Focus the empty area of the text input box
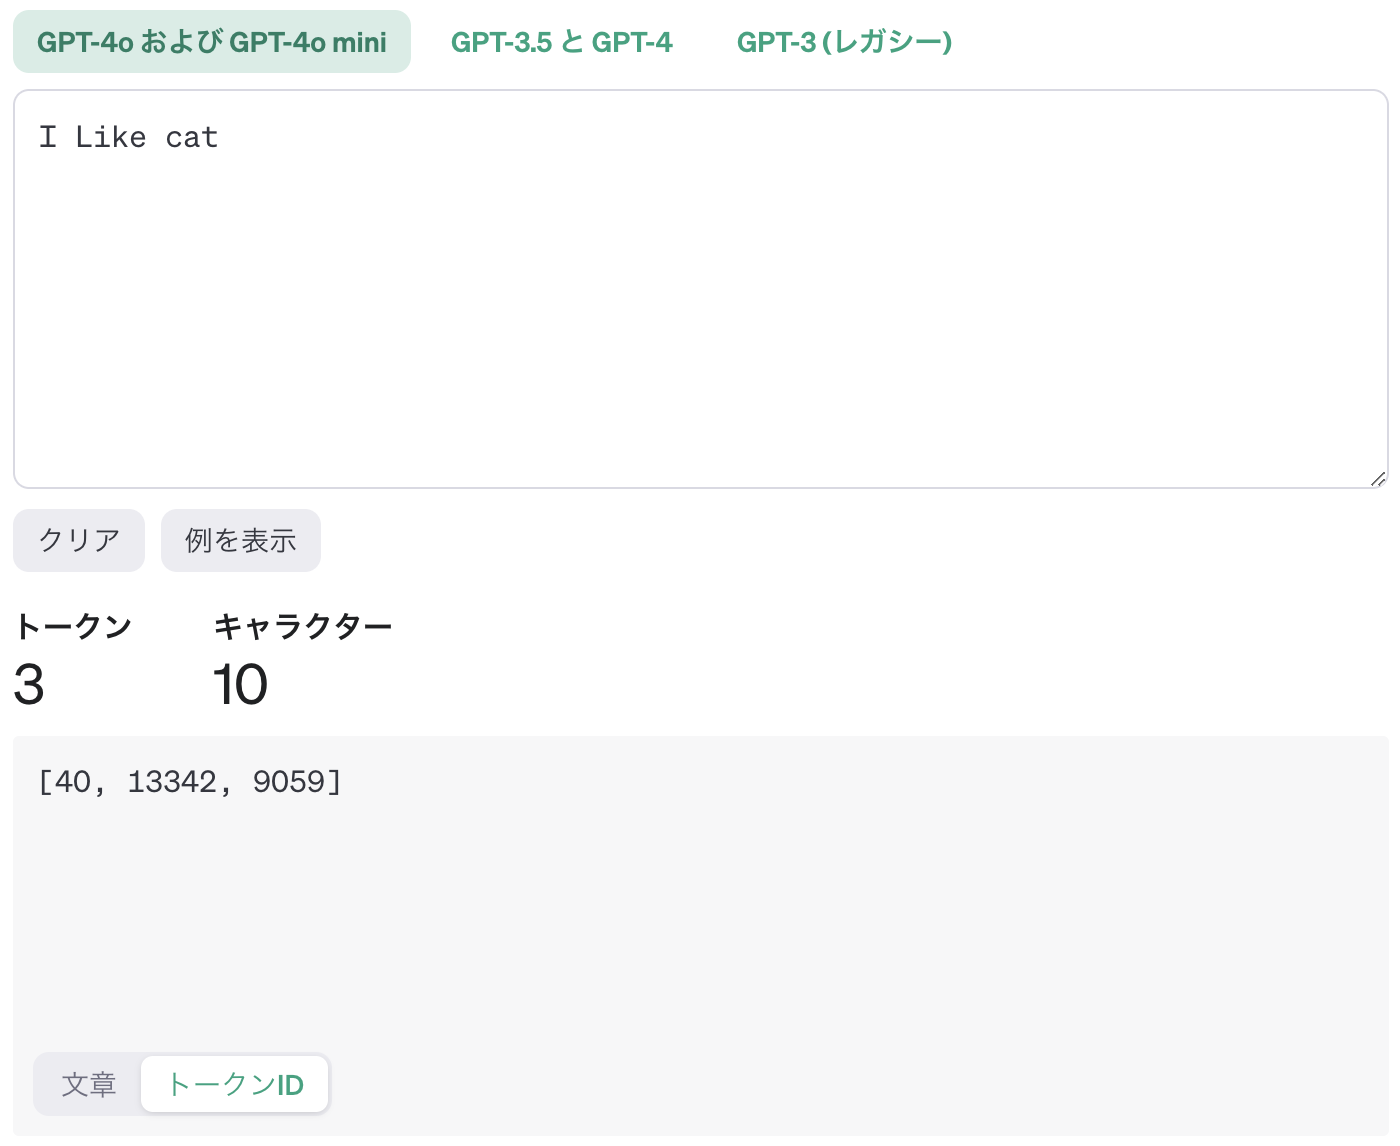The width and height of the screenshot is (1400, 1146). (x=700, y=320)
